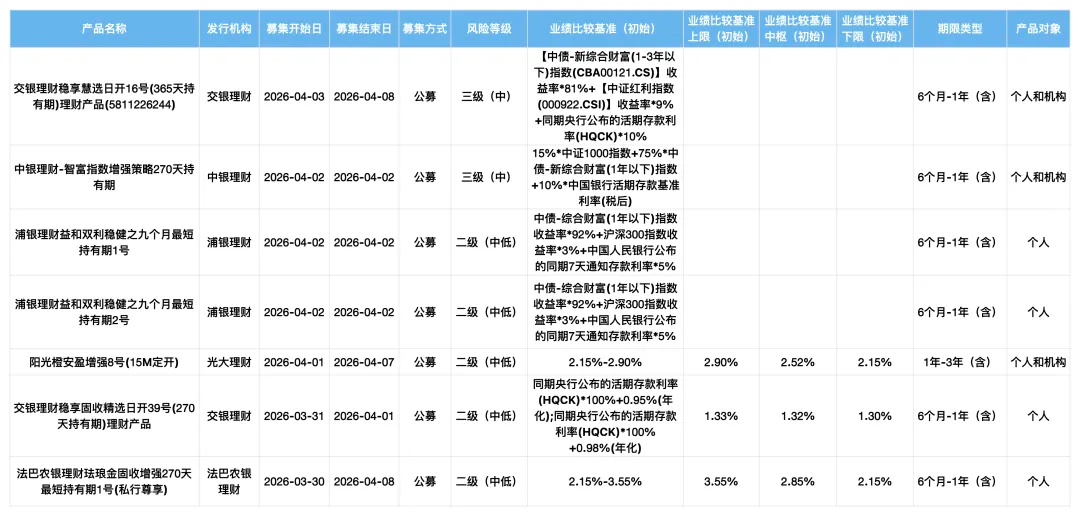Select 法巴农银理财珐琅金固收增强270天最短持有期1号
This screenshot has height=516, width=1080.
tap(105, 481)
